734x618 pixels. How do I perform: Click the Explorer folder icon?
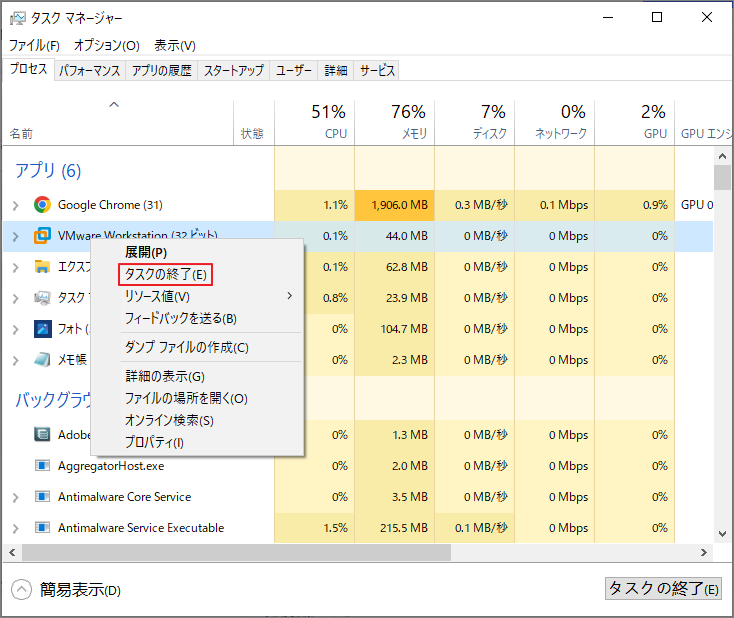tap(42, 267)
